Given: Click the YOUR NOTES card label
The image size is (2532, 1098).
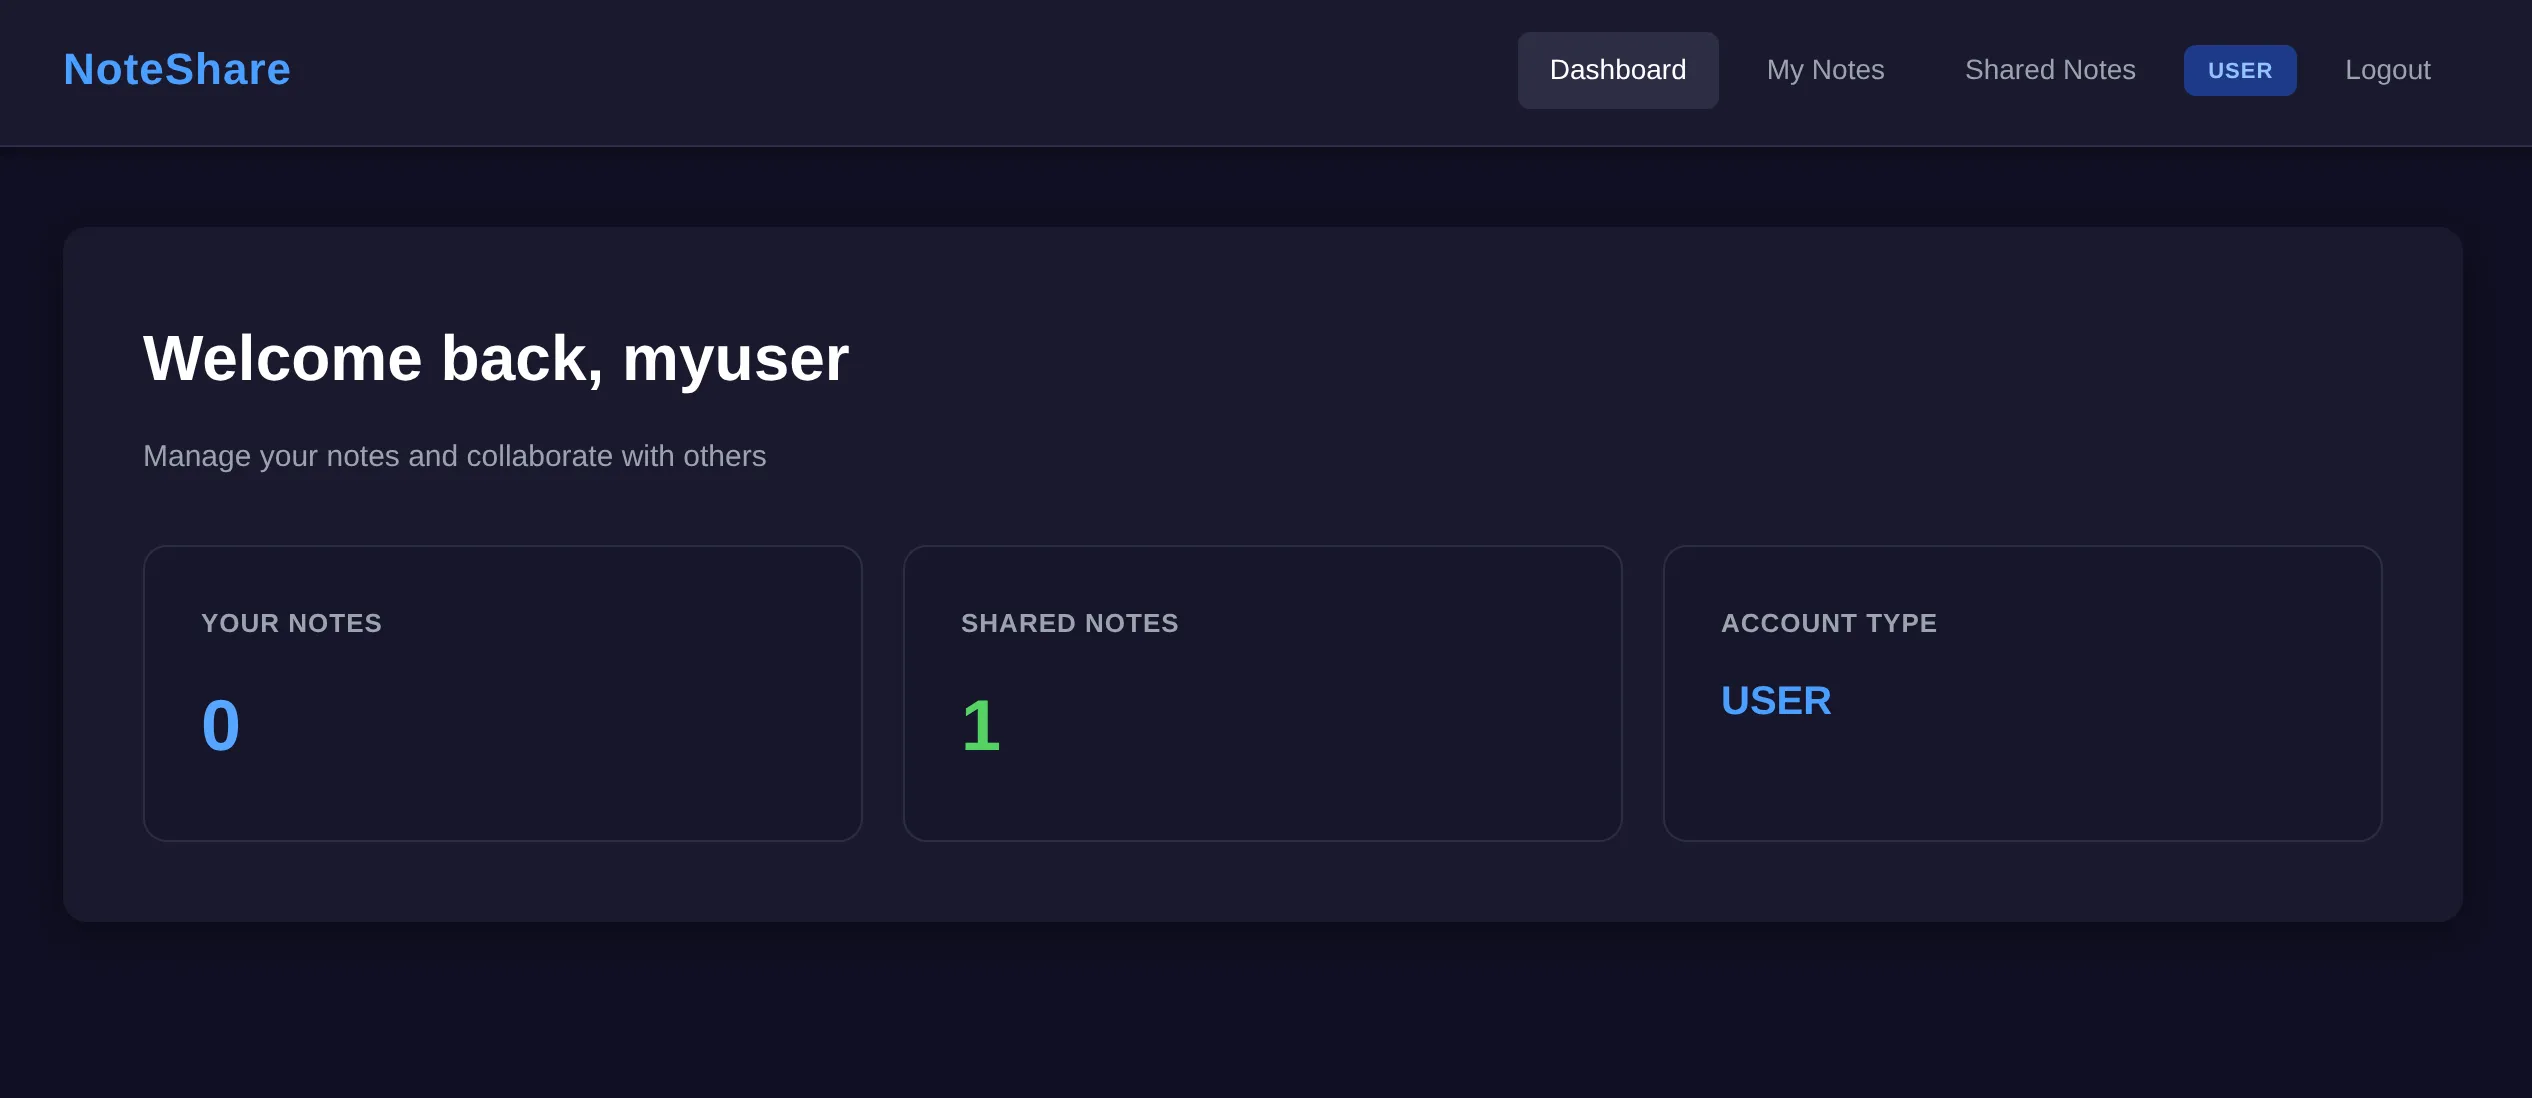Looking at the screenshot, I should tap(291, 622).
